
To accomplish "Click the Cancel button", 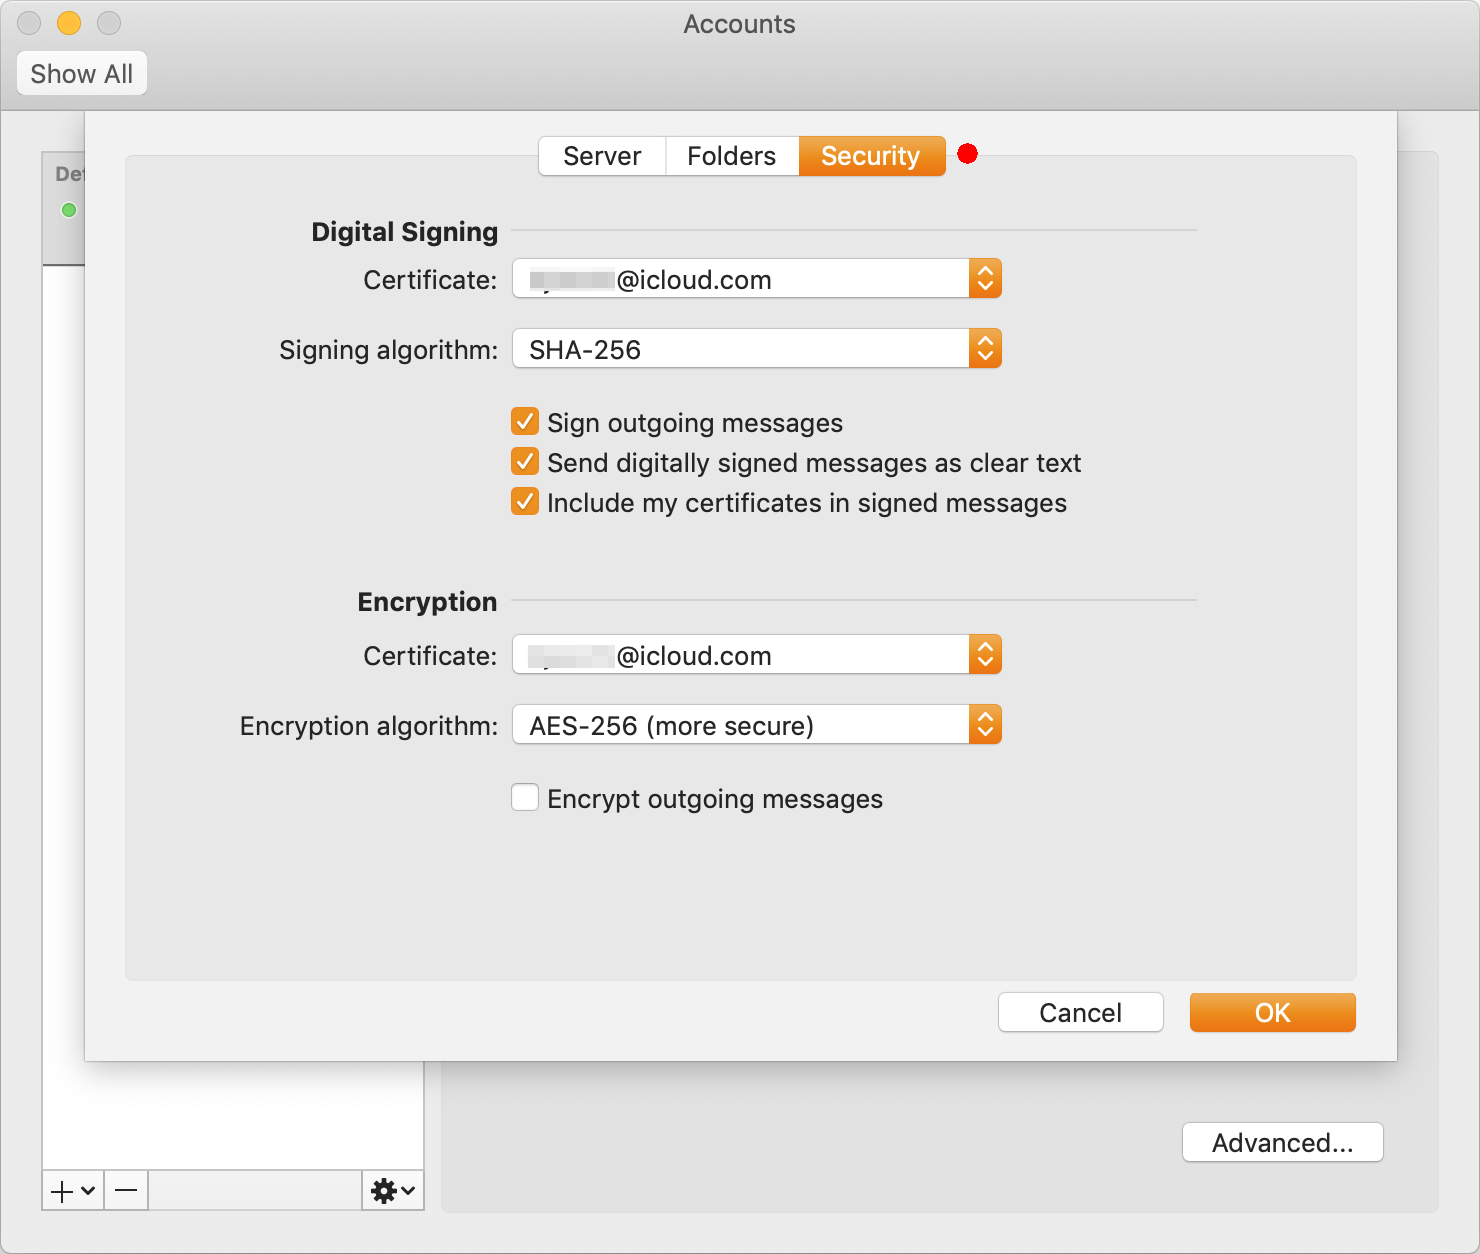I will [1080, 1012].
